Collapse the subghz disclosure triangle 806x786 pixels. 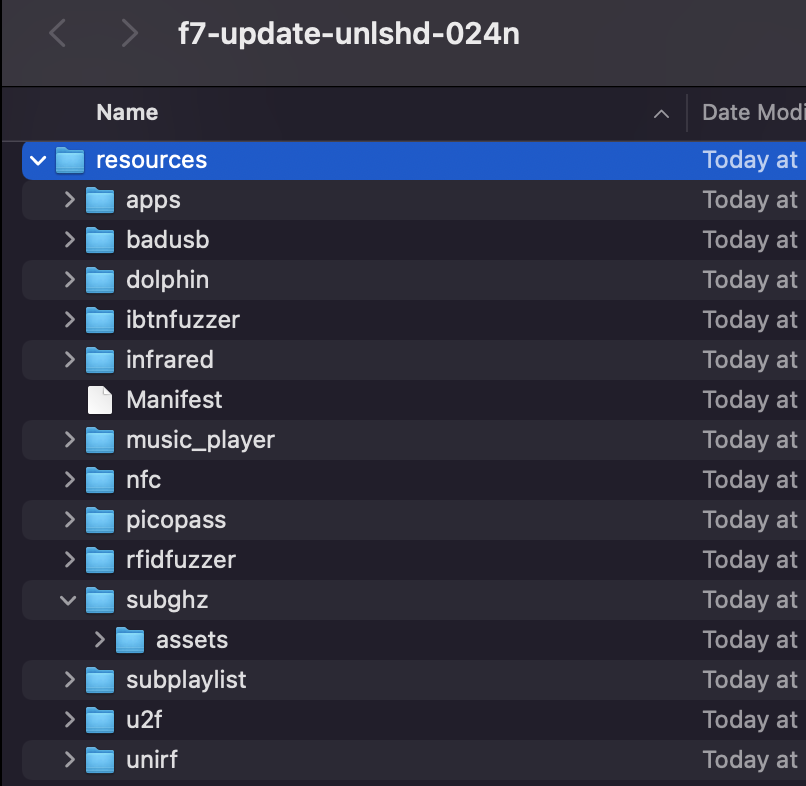click(x=68, y=600)
